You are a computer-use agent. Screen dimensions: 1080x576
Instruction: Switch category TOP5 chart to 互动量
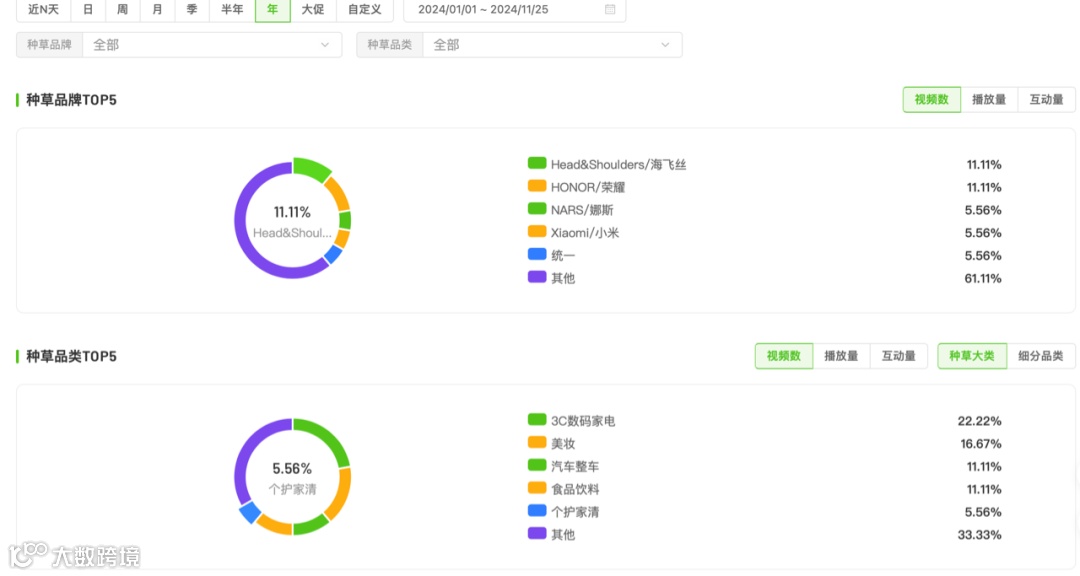pyautogui.click(x=898, y=356)
